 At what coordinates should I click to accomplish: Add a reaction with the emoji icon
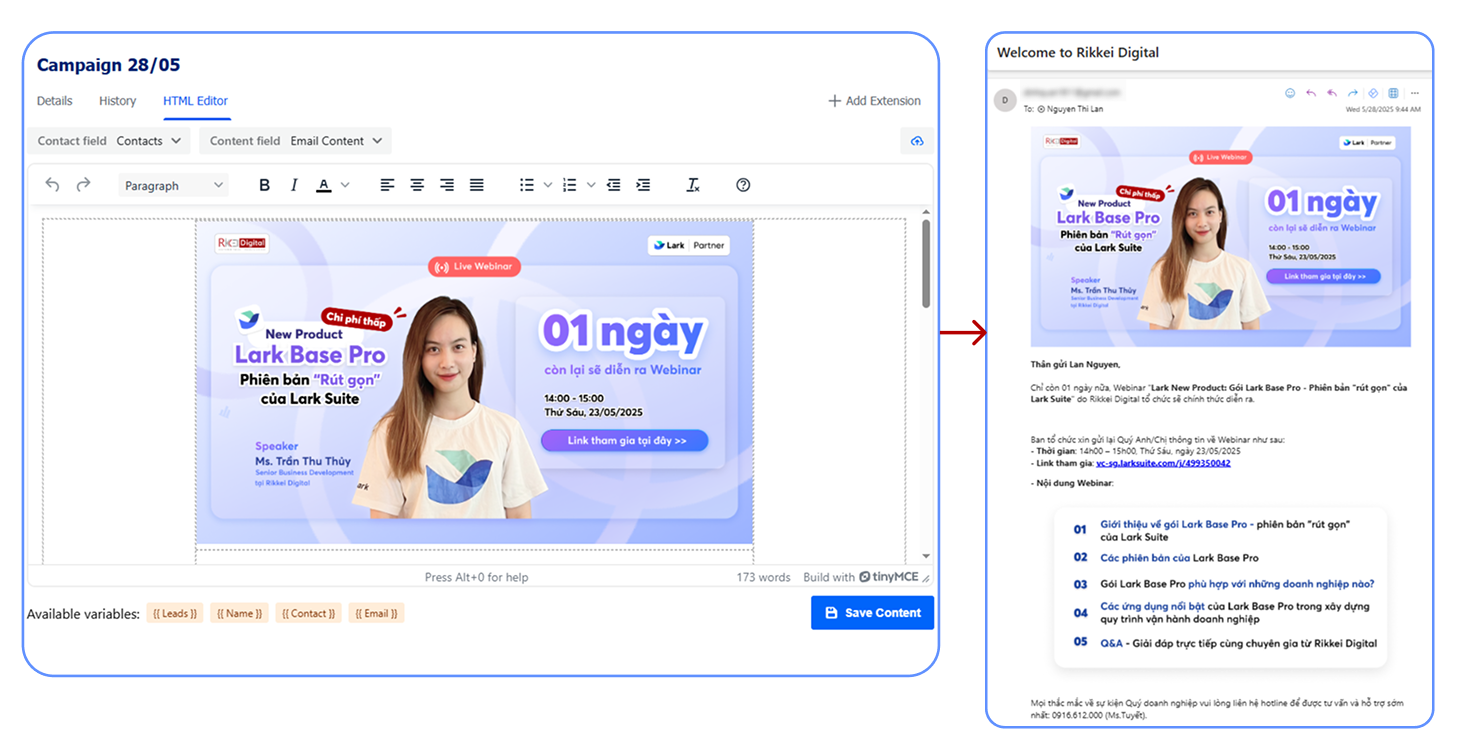coord(1289,93)
